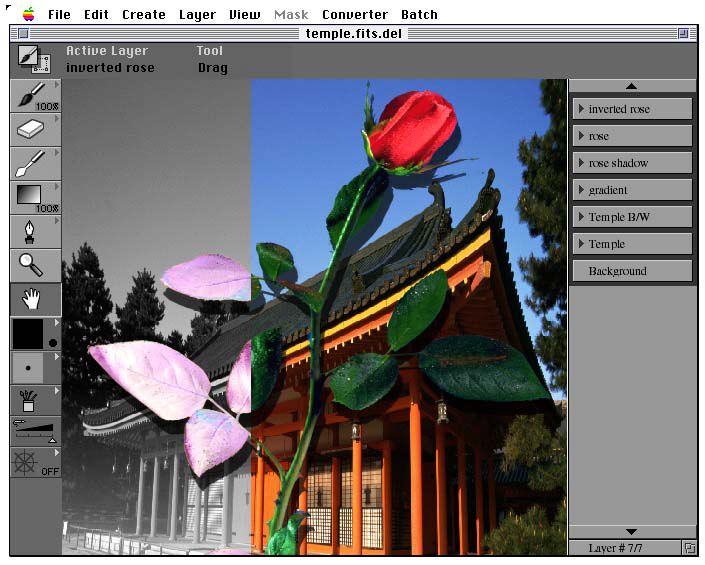Open the Apple menu
The height and width of the screenshot is (565, 705).
pyautogui.click(x=28, y=14)
